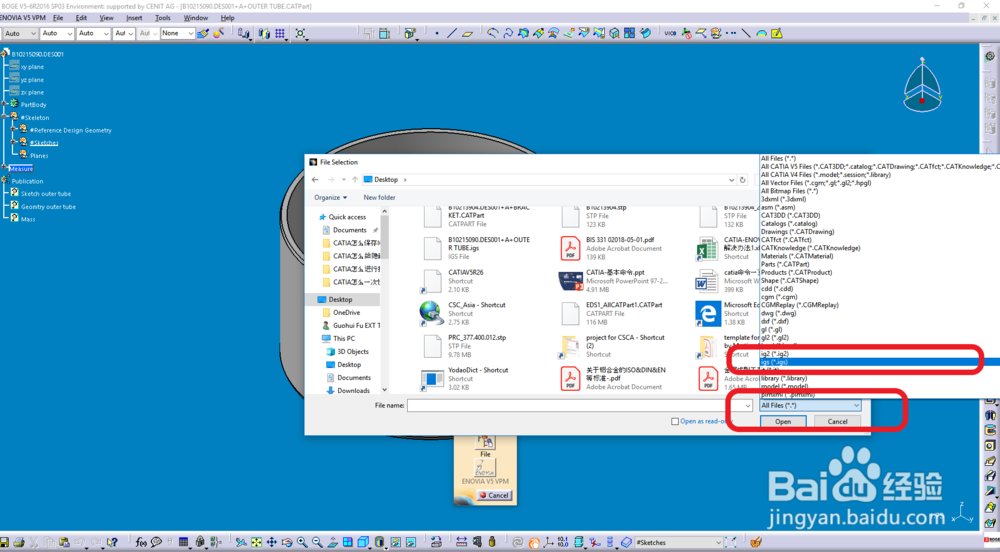The width and height of the screenshot is (1000, 552).
Task: Open the What's This help icon
Action: point(112,542)
